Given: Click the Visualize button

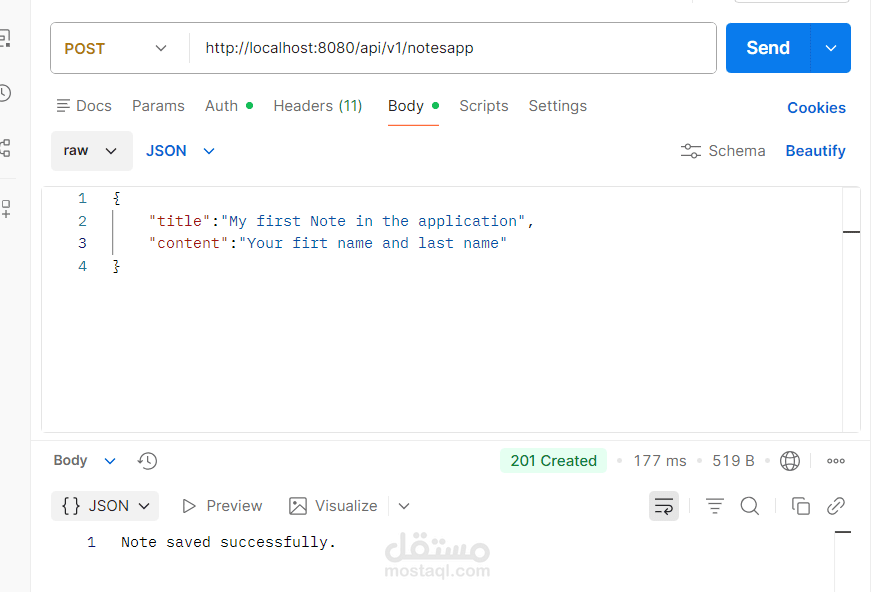Looking at the screenshot, I should pyautogui.click(x=333, y=506).
